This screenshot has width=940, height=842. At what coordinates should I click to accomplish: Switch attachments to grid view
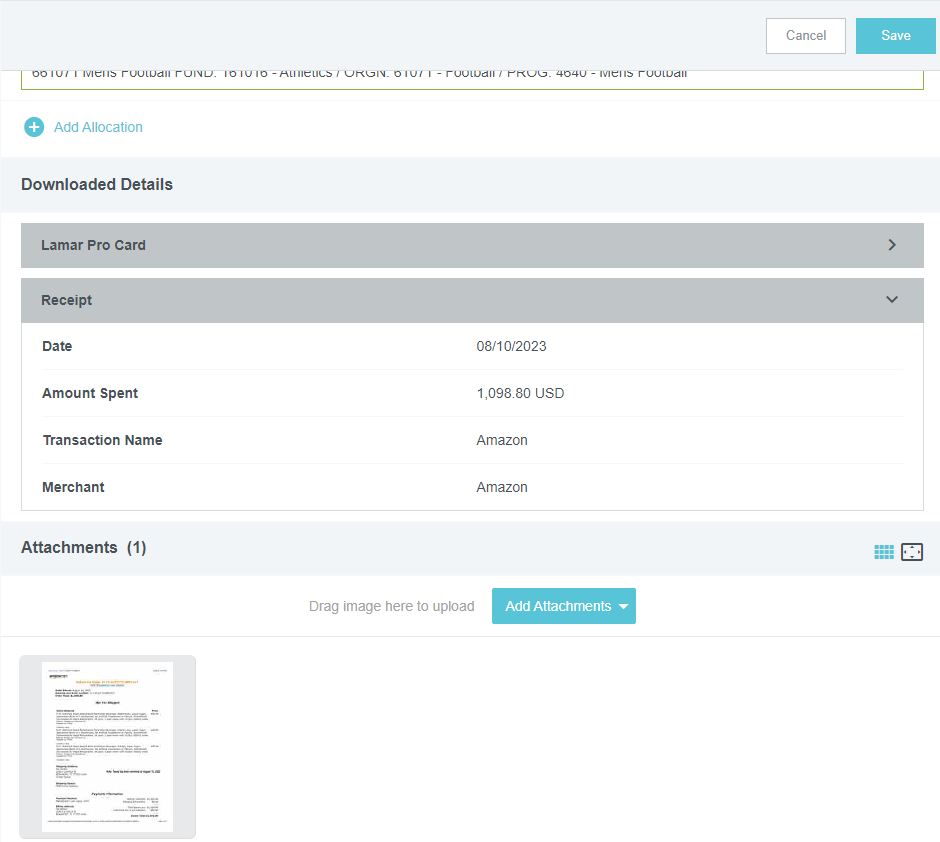(x=884, y=552)
